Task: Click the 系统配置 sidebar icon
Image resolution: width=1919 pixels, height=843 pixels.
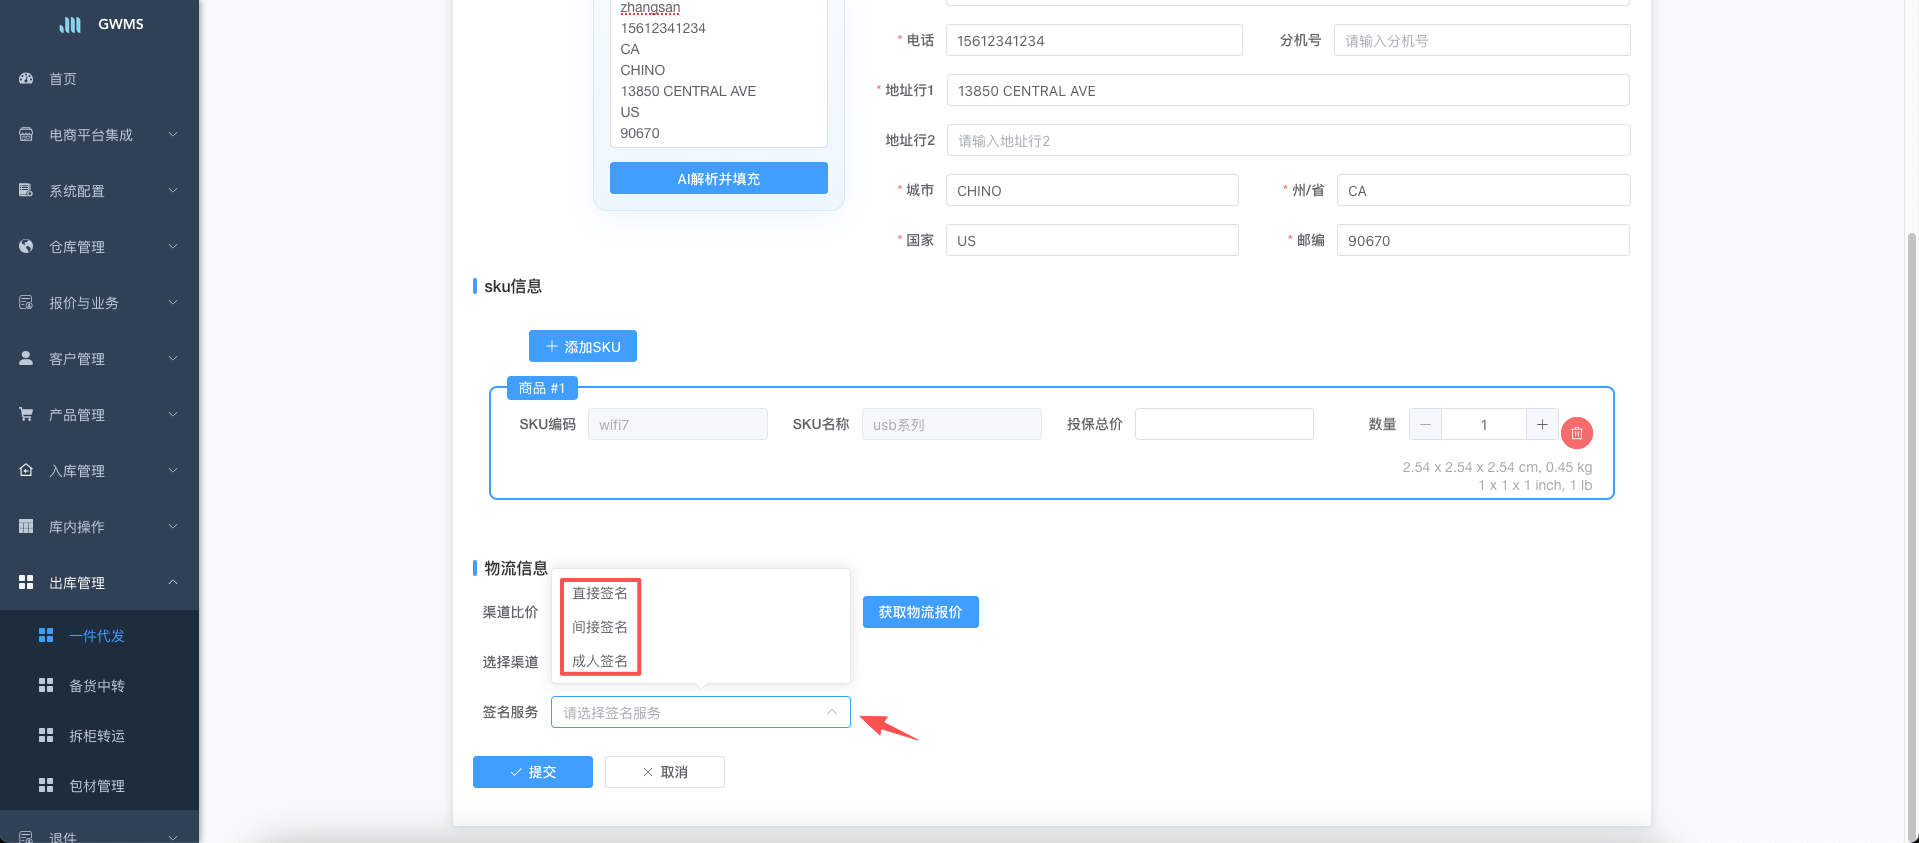Action: [26, 190]
